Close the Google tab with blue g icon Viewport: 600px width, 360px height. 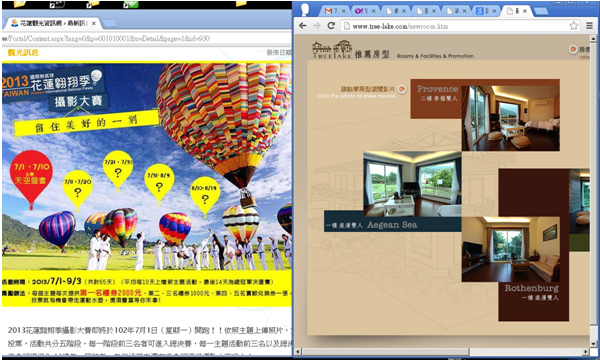(494, 11)
